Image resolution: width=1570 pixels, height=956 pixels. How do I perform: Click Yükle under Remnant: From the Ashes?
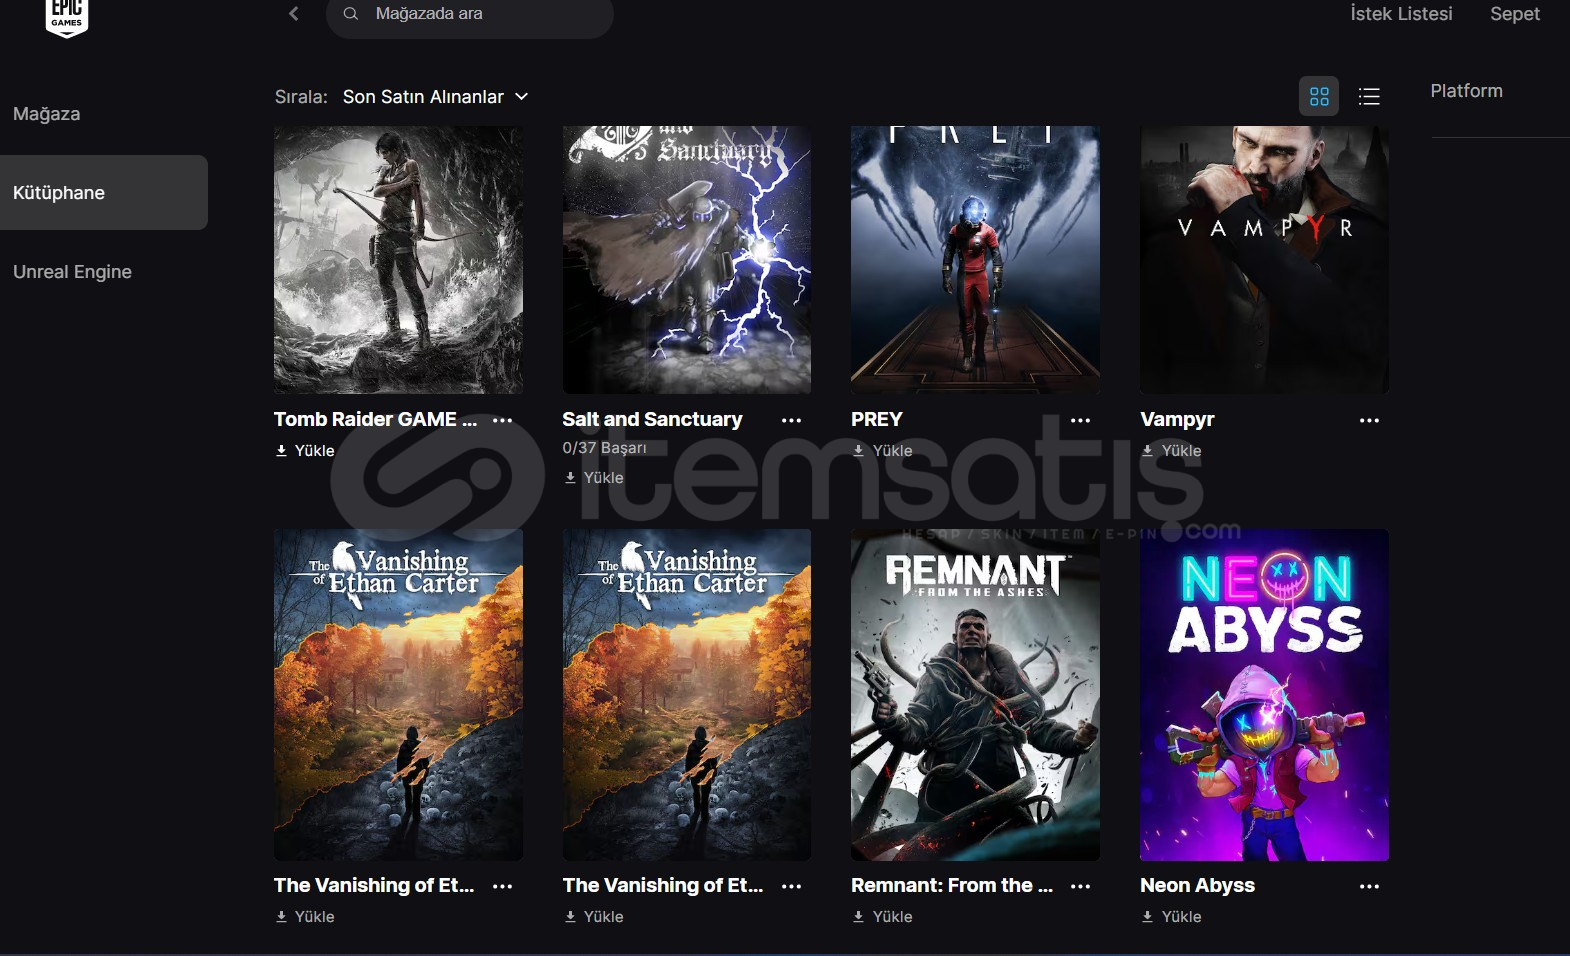[x=883, y=917]
